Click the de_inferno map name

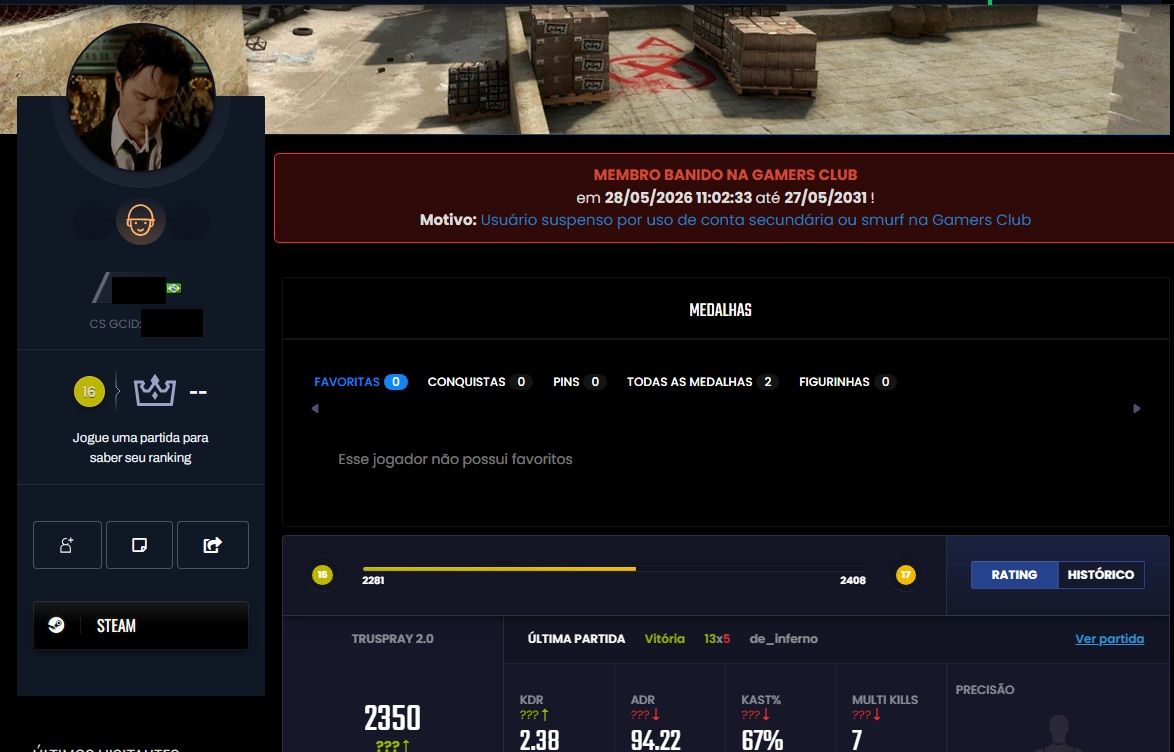click(x=784, y=639)
